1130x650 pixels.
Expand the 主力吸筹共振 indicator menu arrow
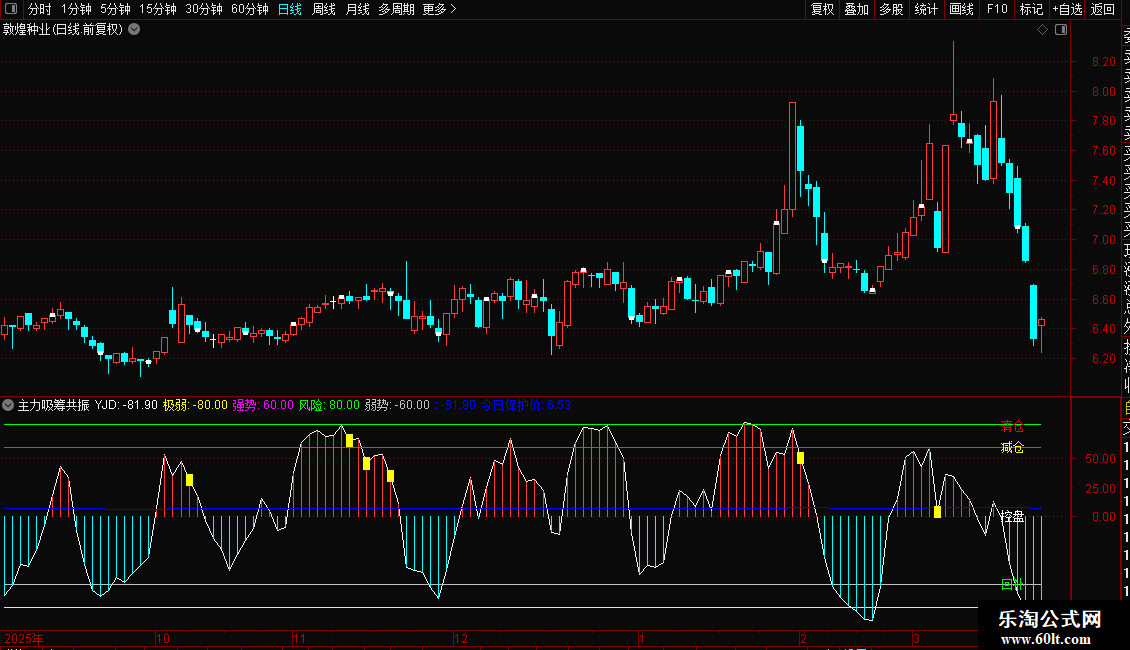tap(9, 405)
